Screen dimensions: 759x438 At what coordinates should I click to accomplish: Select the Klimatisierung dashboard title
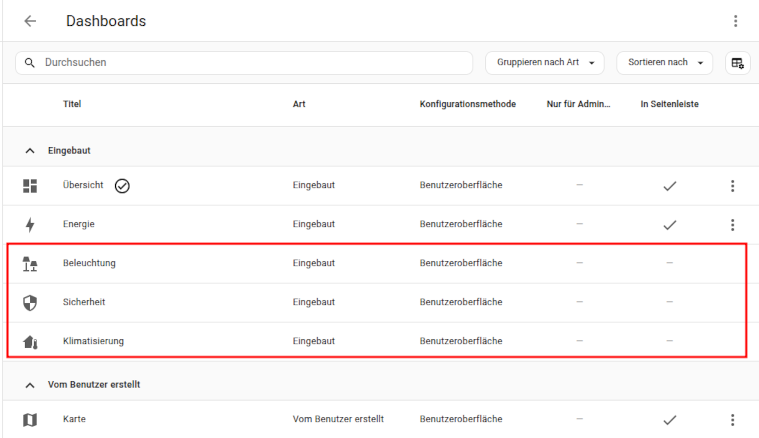pos(93,341)
